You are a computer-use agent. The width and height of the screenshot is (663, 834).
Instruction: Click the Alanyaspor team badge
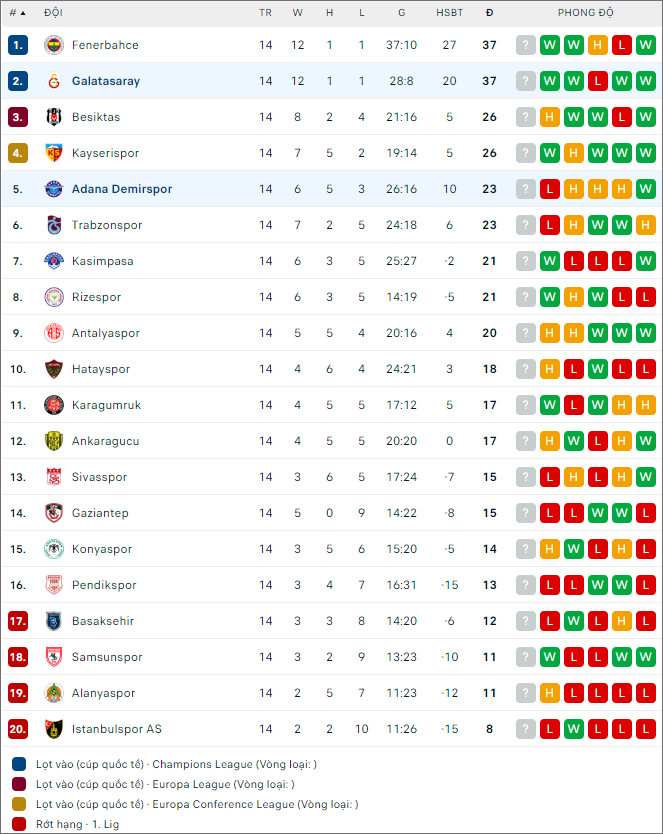click(x=54, y=693)
